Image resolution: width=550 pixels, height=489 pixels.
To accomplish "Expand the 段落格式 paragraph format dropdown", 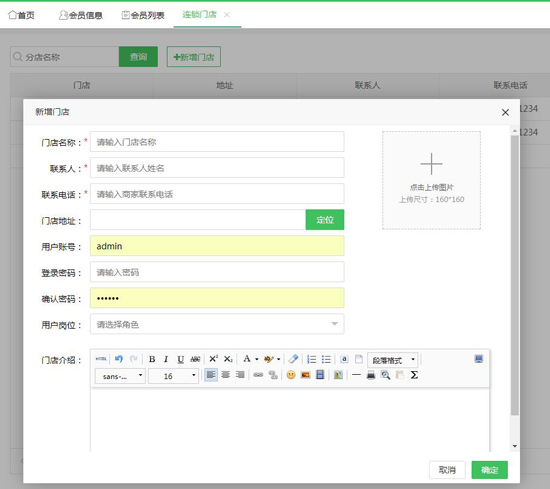I will tap(393, 360).
